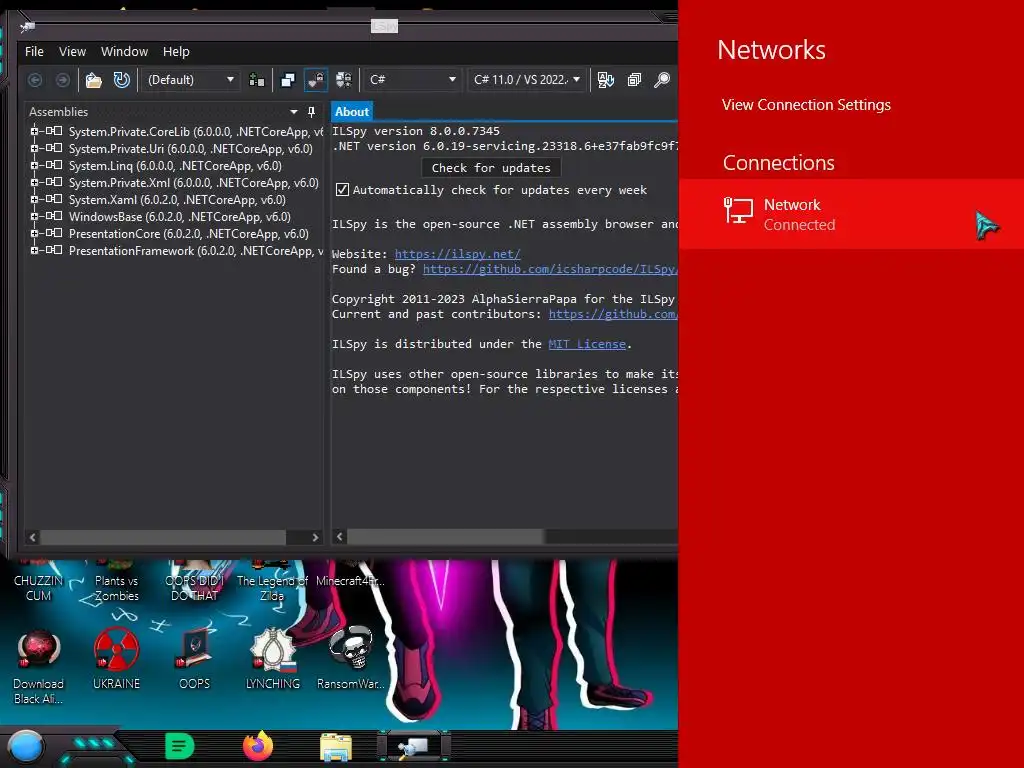The height and width of the screenshot is (768, 1024).
Task: Open The Legend of Zilda desktop shortcut
Action: click(x=272, y=580)
